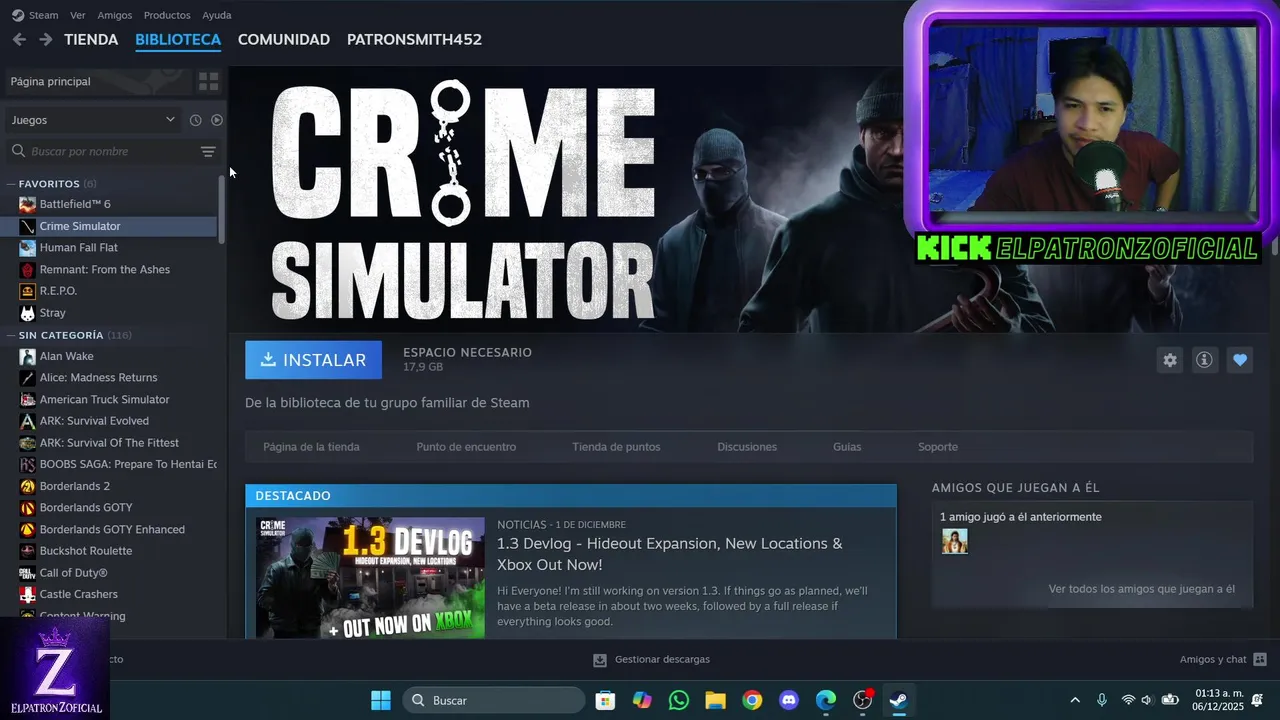Click the library list scrollbar
Image resolution: width=1280 pixels, height=720 pixels.
click(x=222, y=209)
